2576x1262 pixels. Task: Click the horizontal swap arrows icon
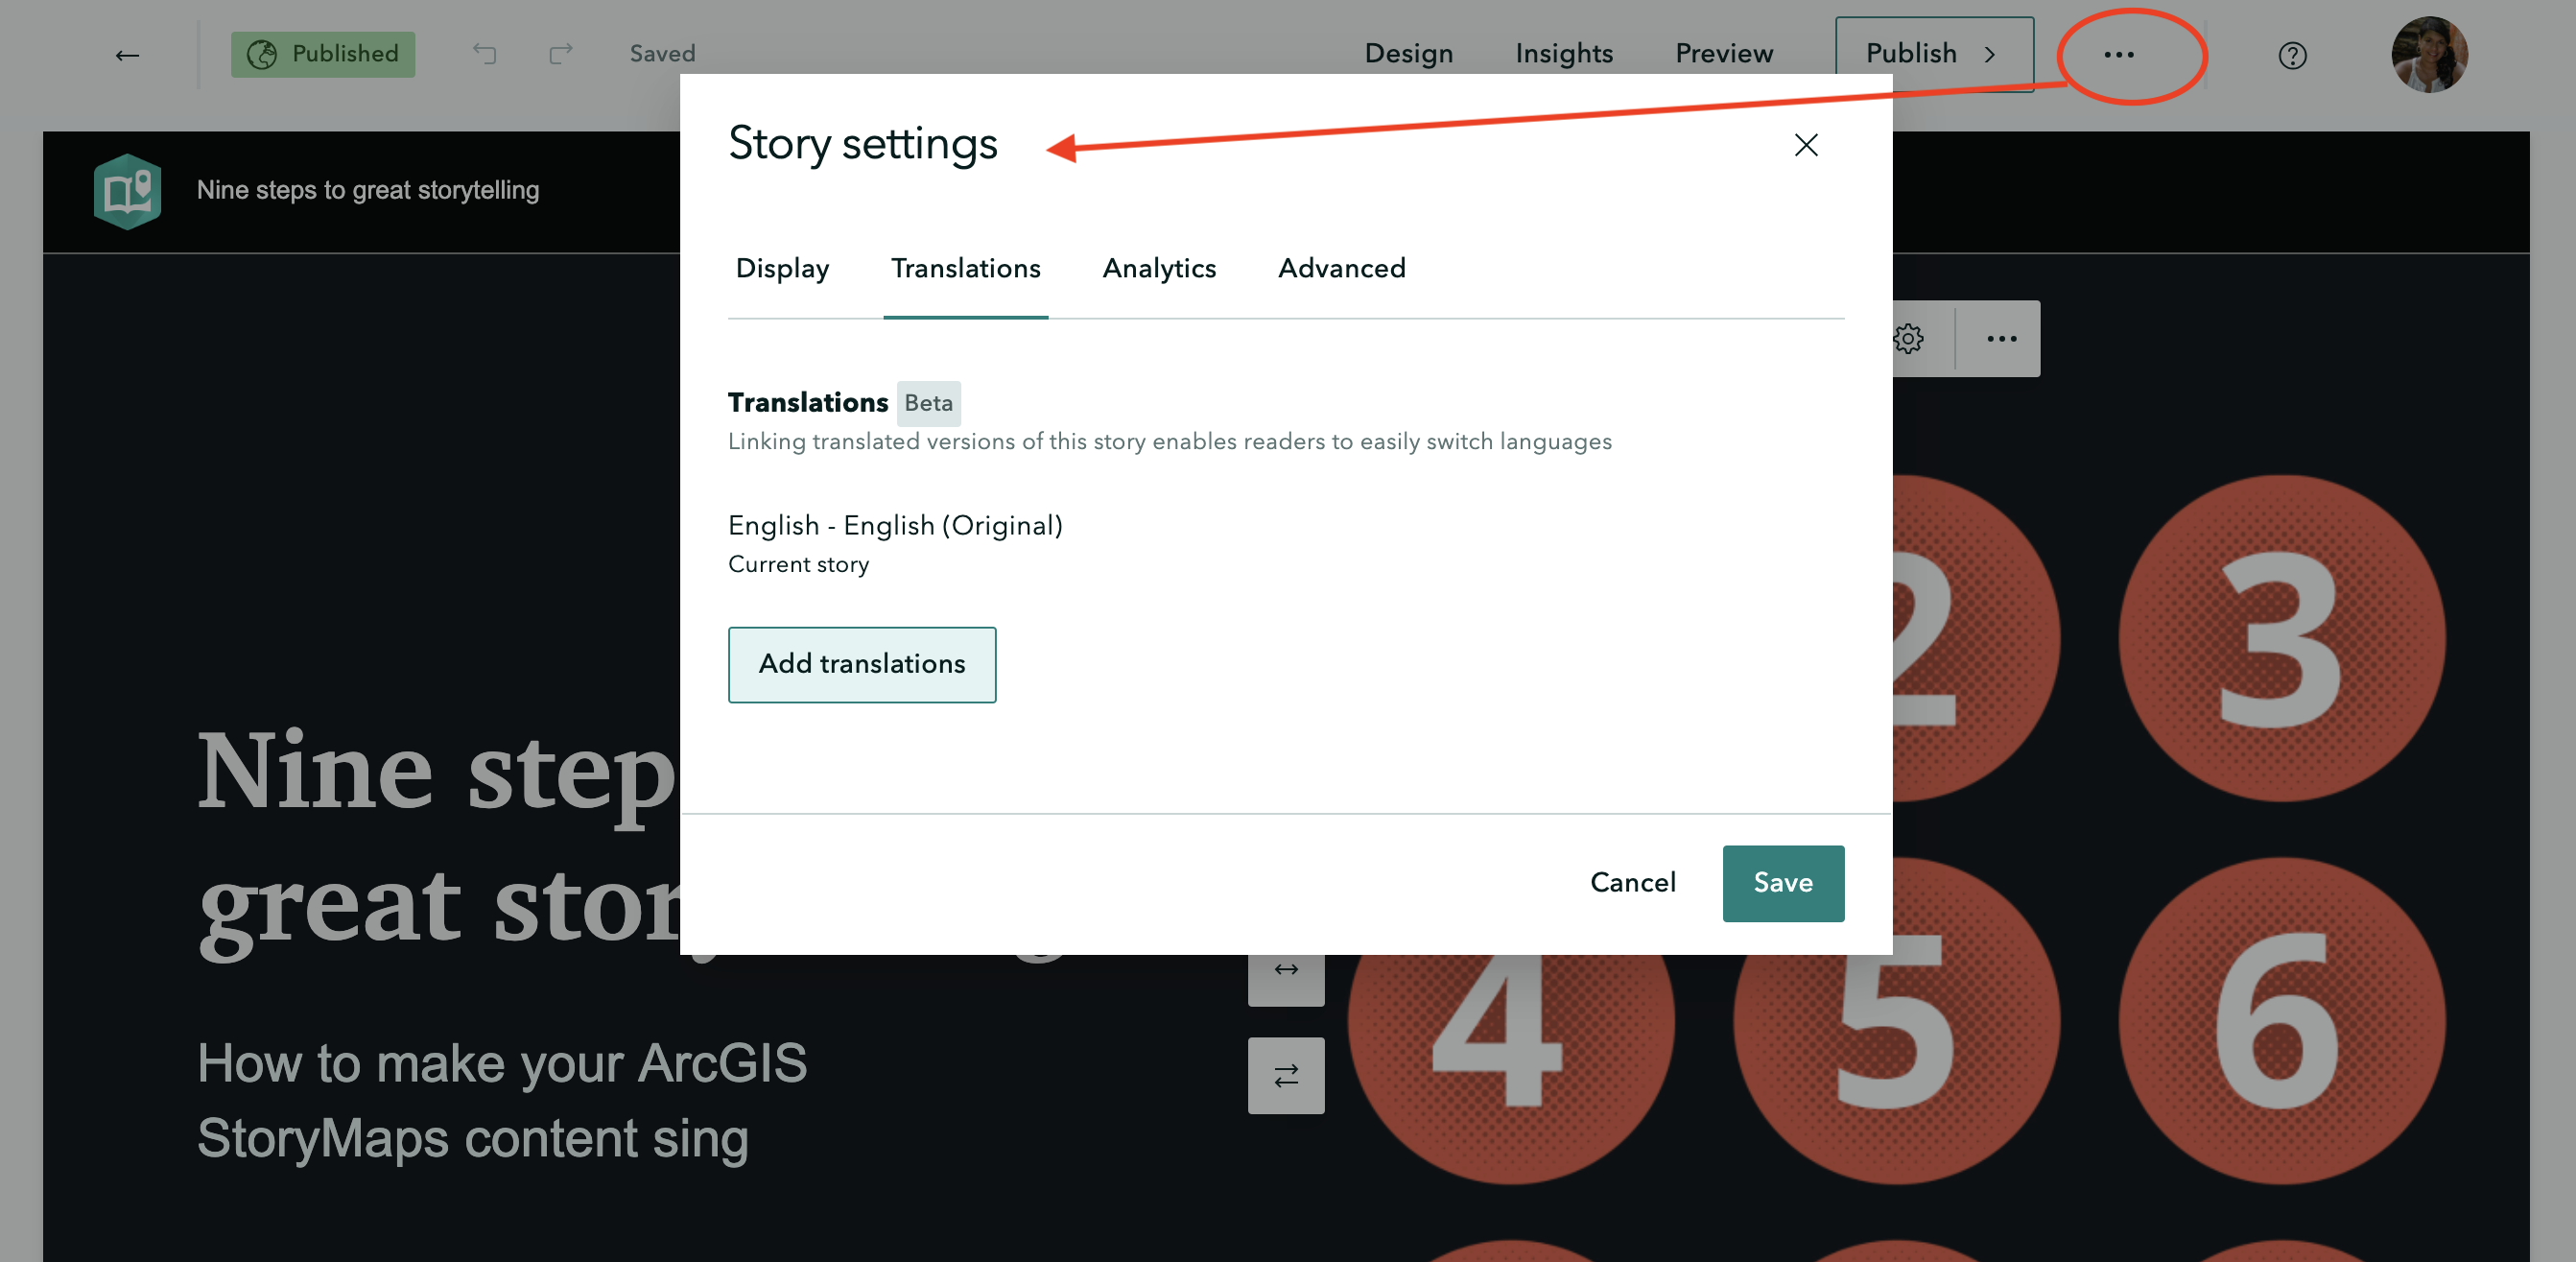[1285, 968]
